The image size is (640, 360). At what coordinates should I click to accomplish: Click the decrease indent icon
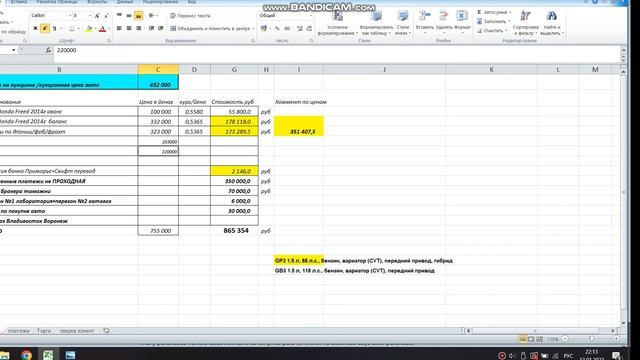coord(151,29)
